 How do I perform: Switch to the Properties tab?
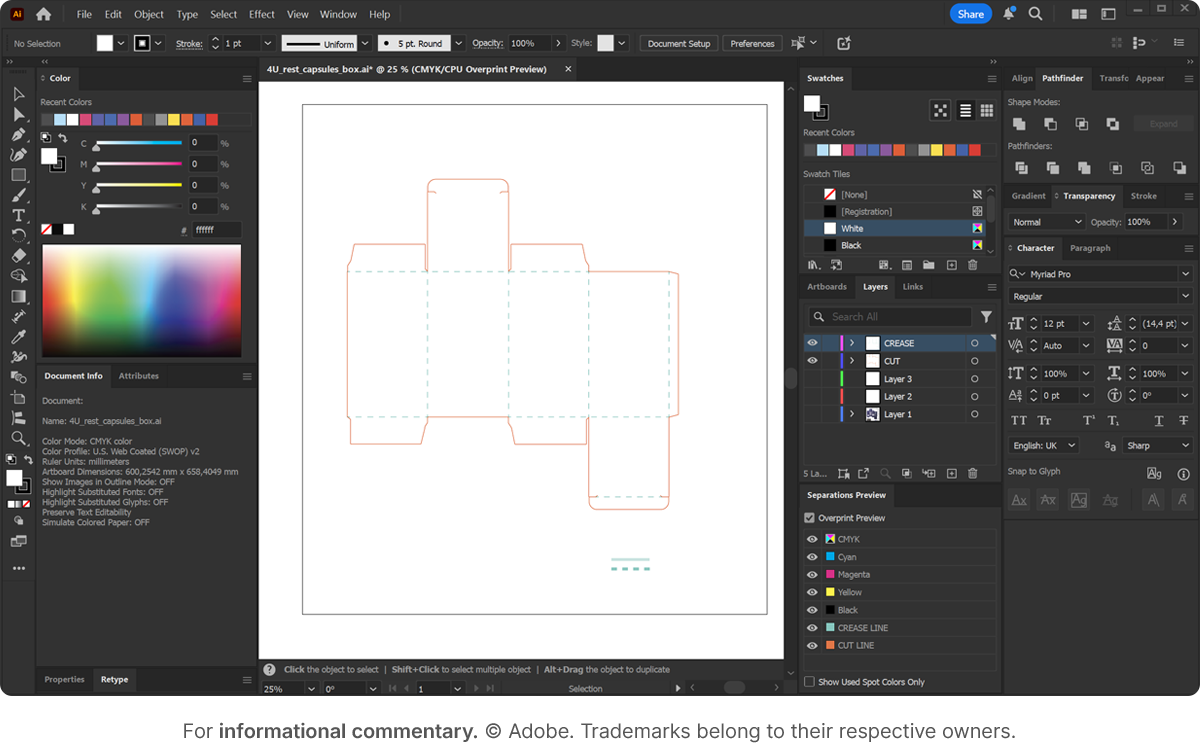tap(65, 680)
